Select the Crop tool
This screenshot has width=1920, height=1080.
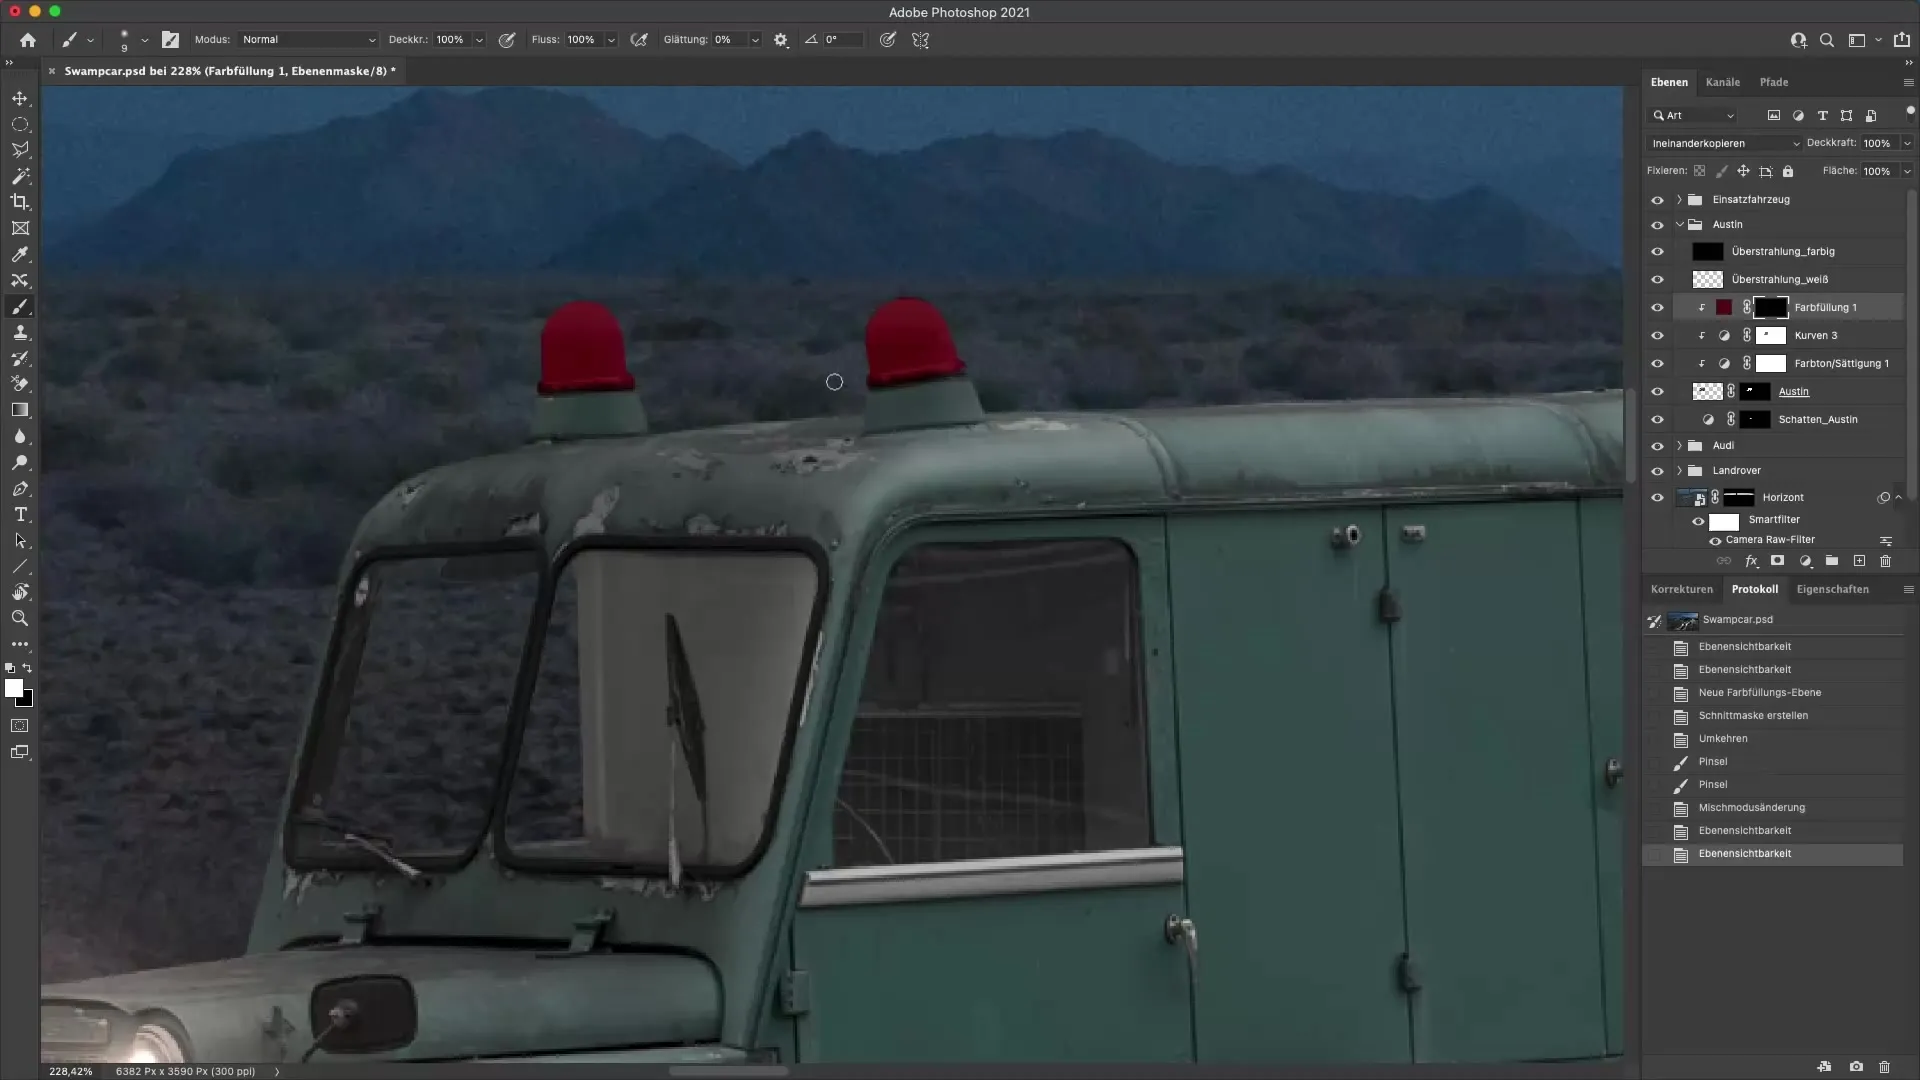(20, 202)
